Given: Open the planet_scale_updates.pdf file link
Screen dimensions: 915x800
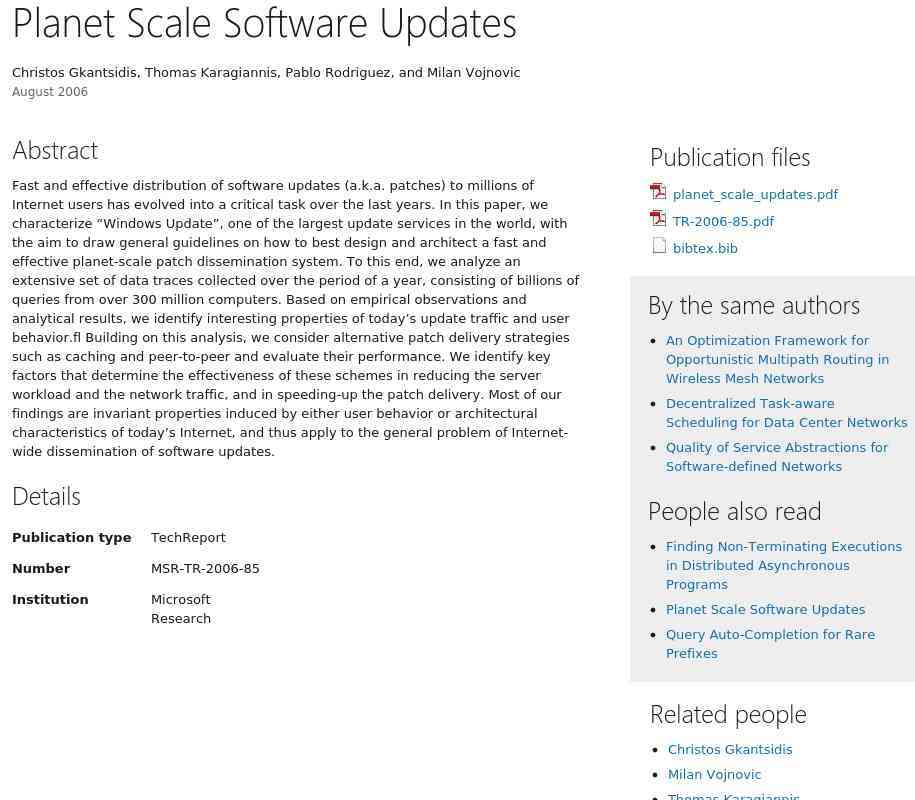Looking at the screenshot, I should (x=755, y=194).
